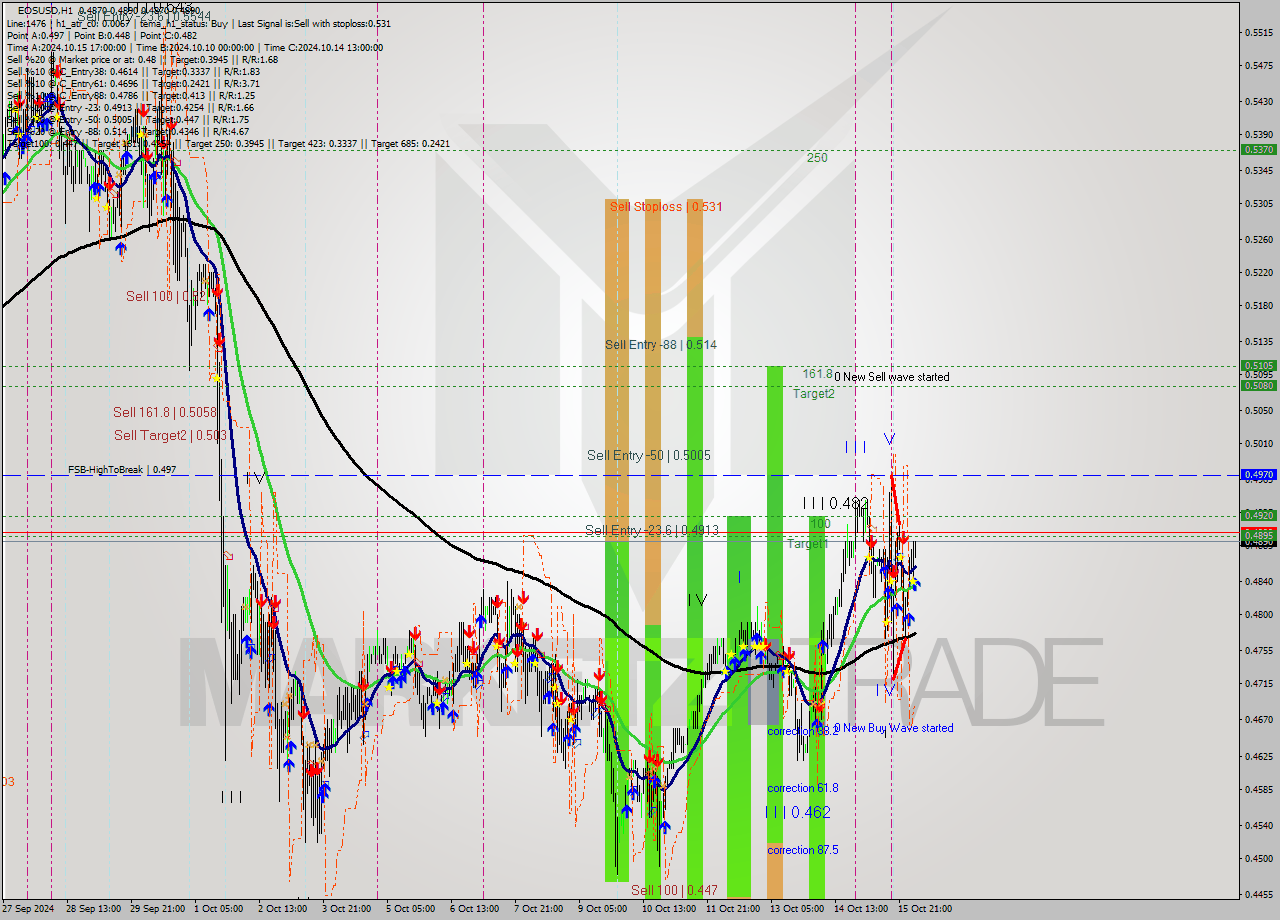This screenshot has height=920, width=1280.
Task: Click the '5 Oct 05:00' time label
Action: point(410,909)
